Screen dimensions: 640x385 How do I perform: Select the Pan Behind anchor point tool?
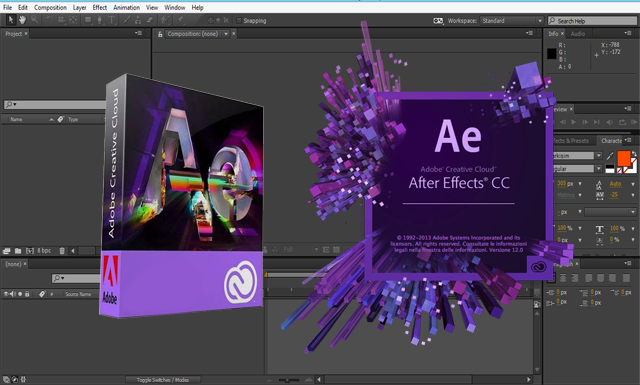[x=73, y=20]
